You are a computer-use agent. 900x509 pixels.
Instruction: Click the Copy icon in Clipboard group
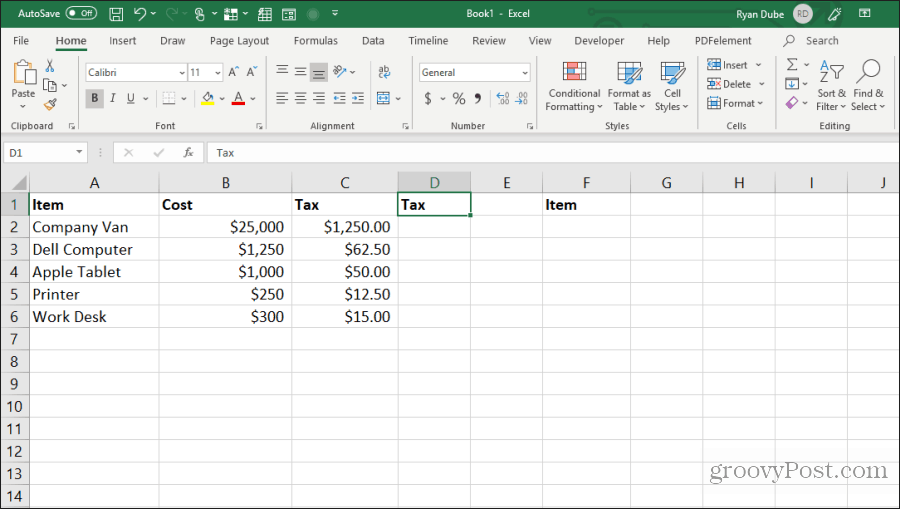coord(51,86)
